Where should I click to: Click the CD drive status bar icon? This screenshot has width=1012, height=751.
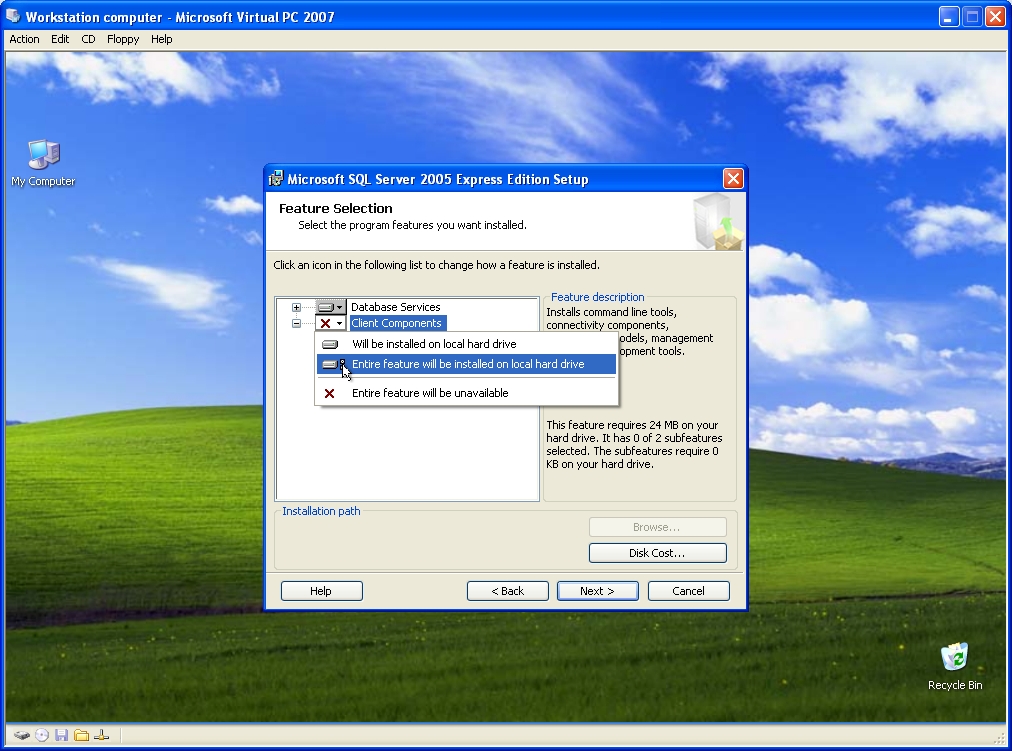(x=42, y=735)
